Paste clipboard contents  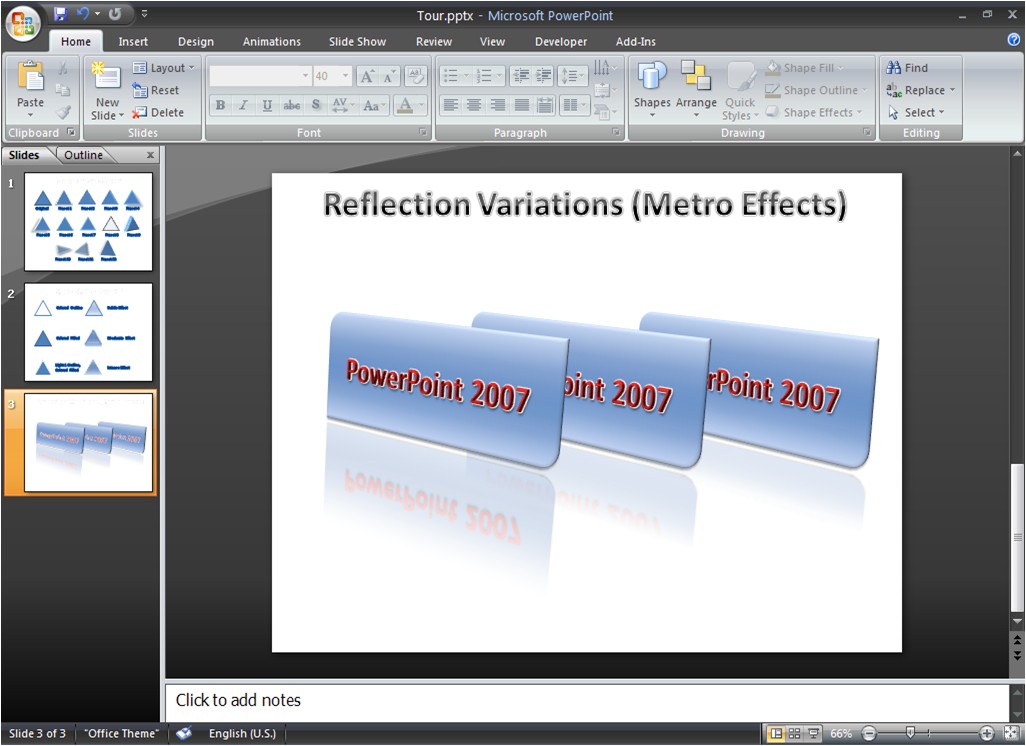(30, 88)
